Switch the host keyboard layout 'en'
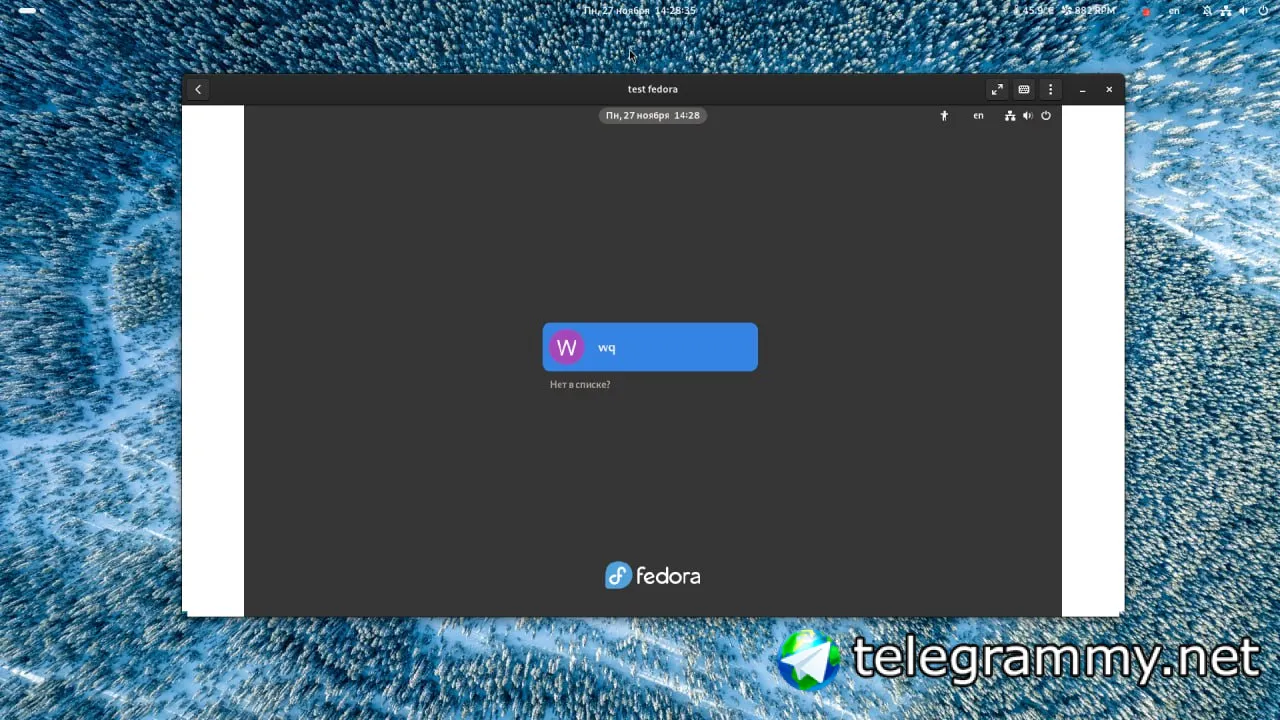 pyautogui.click(x=1175, y=10)
